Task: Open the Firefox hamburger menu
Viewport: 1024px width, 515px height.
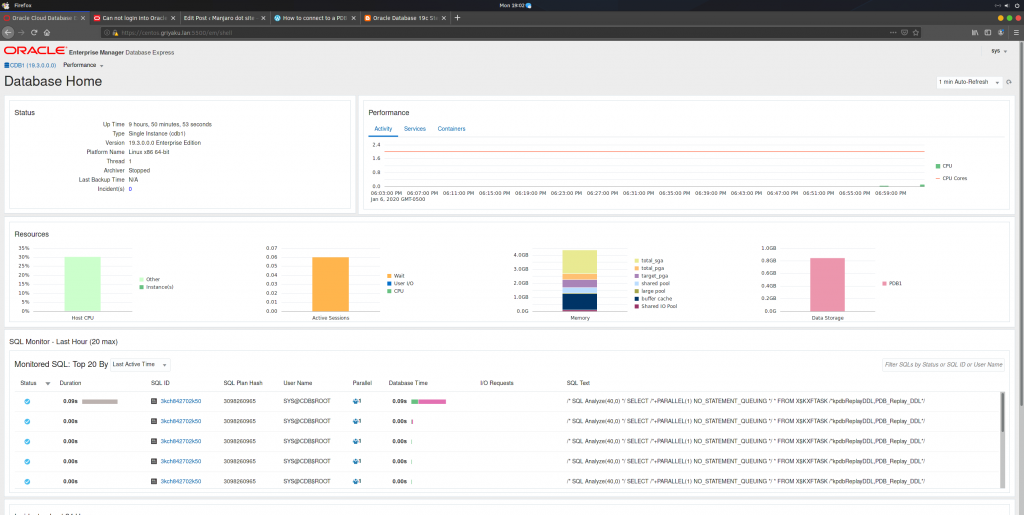Action: (x=1015, y=32)
